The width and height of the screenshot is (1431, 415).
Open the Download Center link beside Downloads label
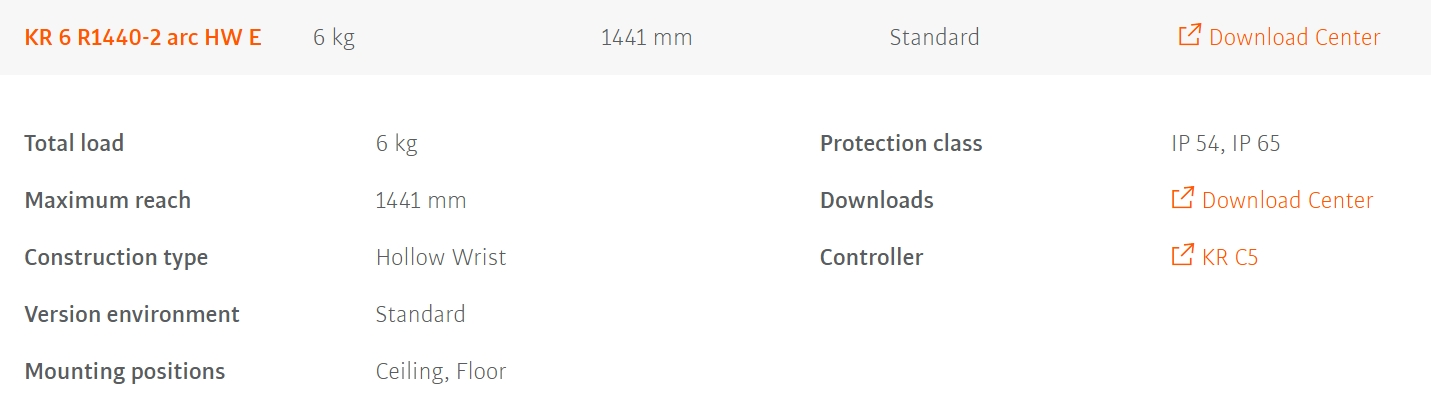coord(1287,201)
